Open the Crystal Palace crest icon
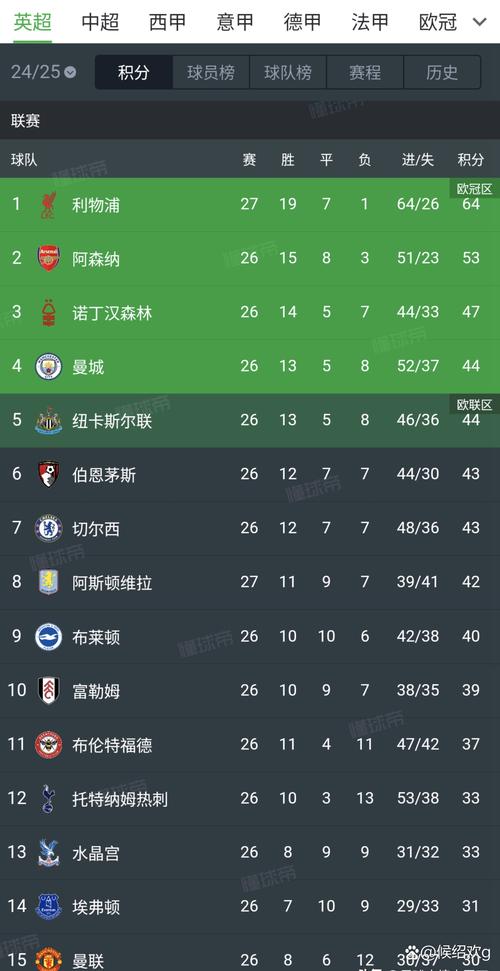The height and width of the screenshot is (971, 500). coord(48,852)
